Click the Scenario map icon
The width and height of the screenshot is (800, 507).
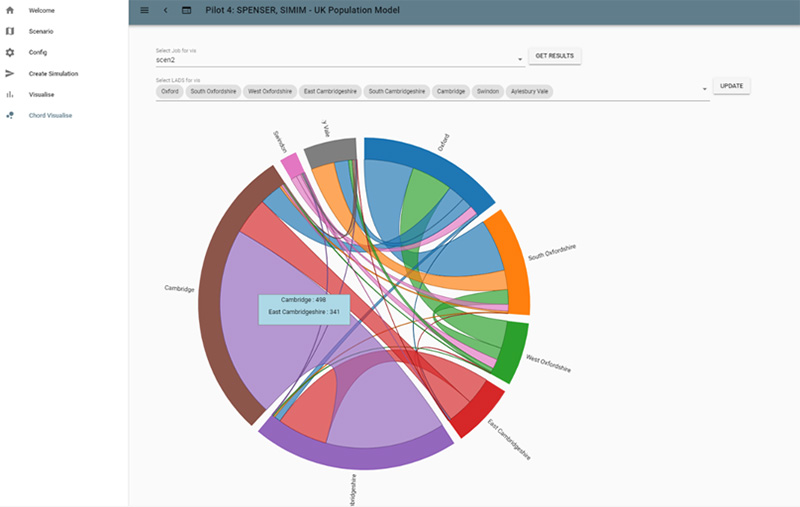click(x=10, y=31)
